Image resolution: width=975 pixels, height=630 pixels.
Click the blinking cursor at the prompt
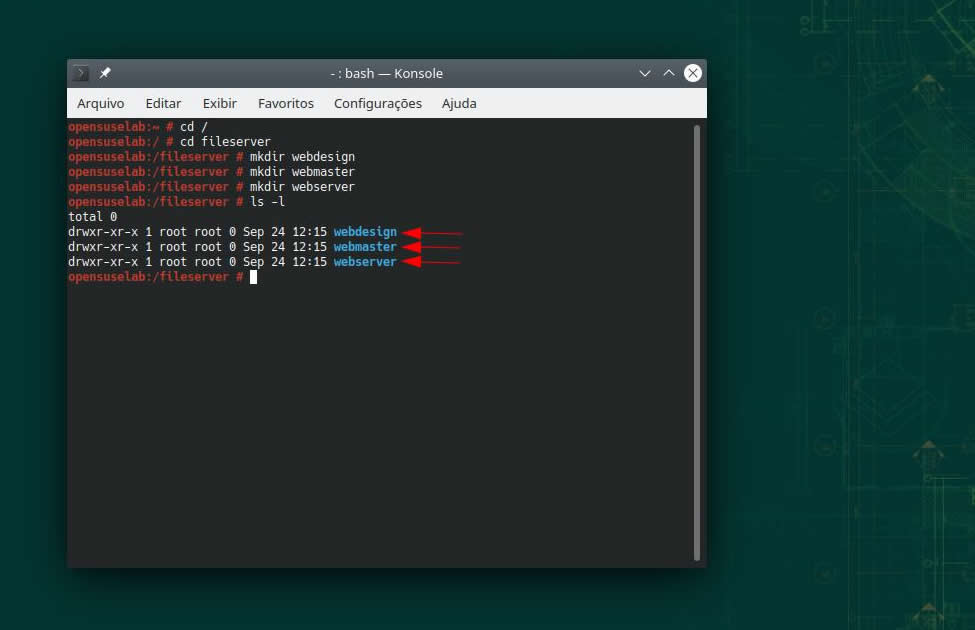pos(254,277)
